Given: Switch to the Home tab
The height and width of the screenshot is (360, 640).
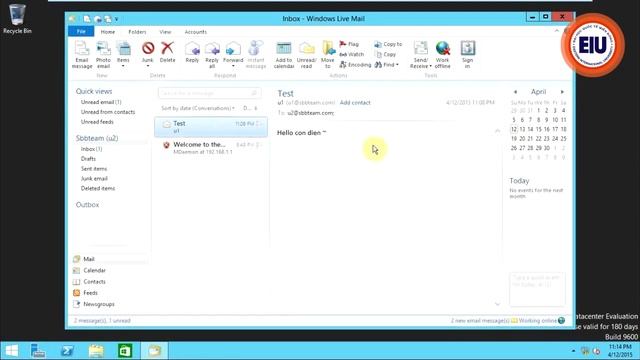Looking at the screenshot, I should [108, 31].
